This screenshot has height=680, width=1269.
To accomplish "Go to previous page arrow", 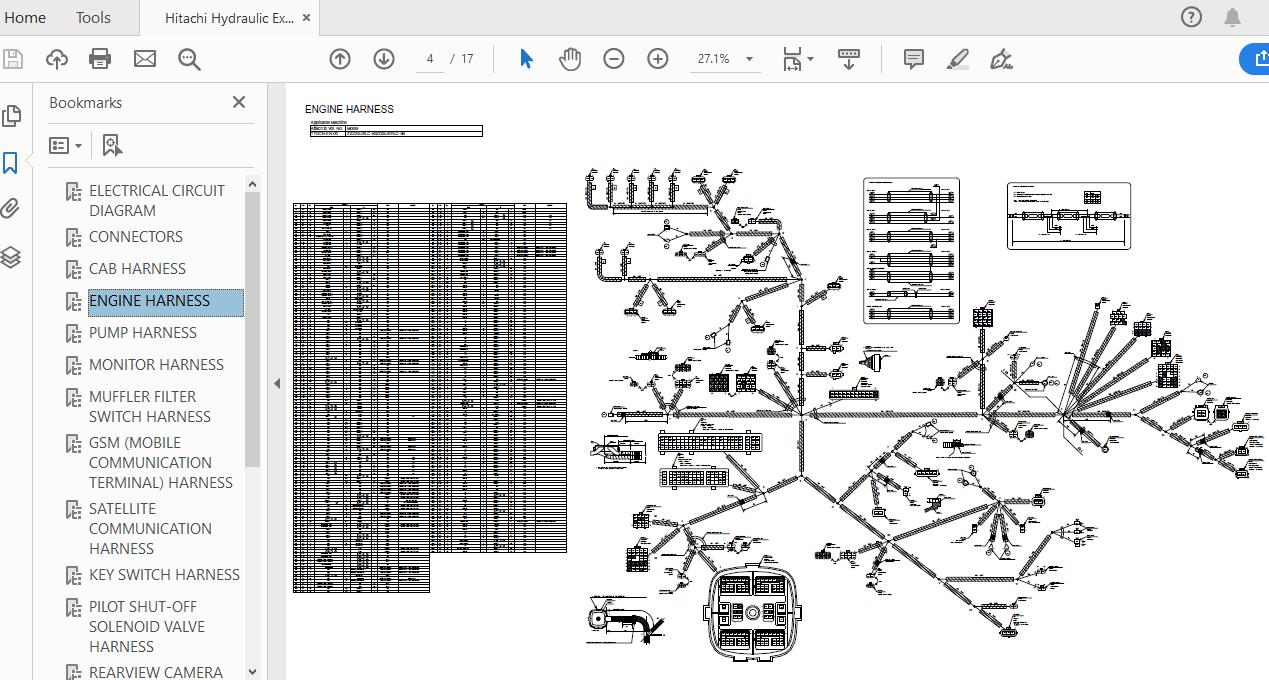I will point(340,59).
